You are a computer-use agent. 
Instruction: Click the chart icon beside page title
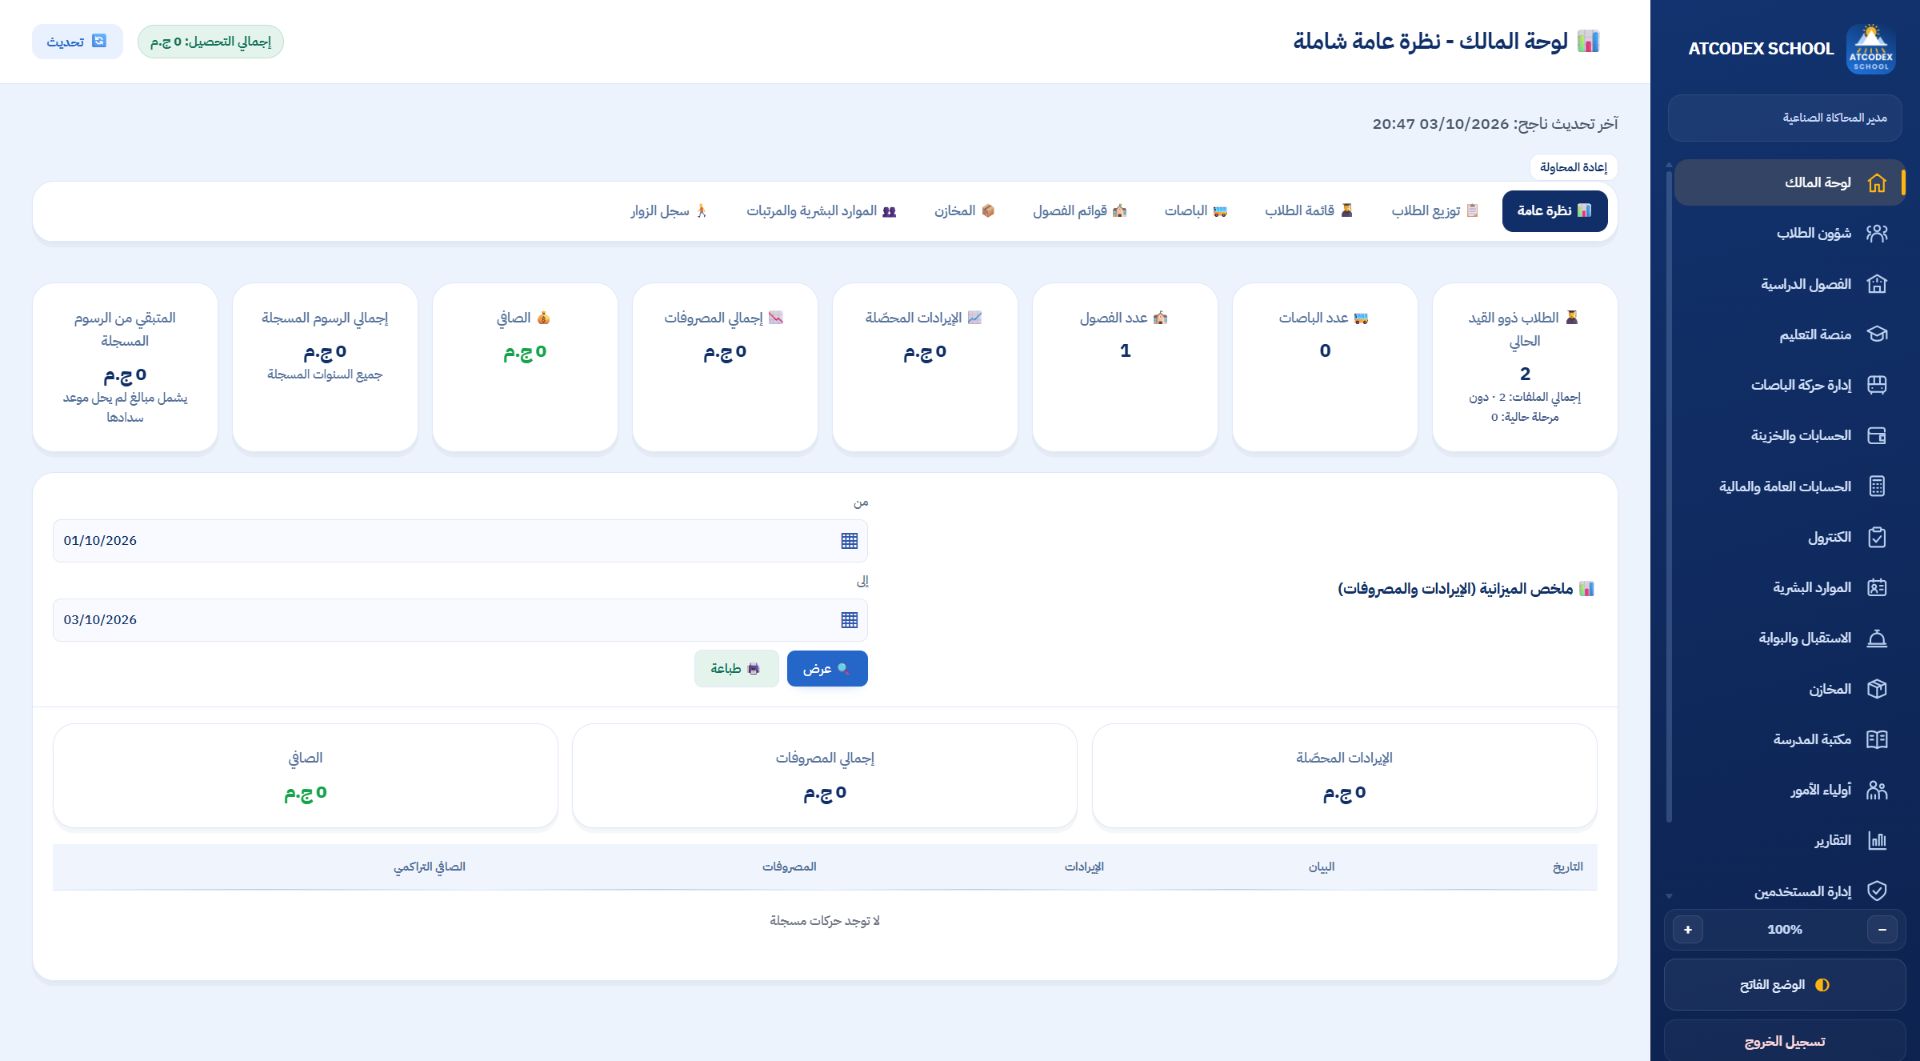click(1588, 41)
